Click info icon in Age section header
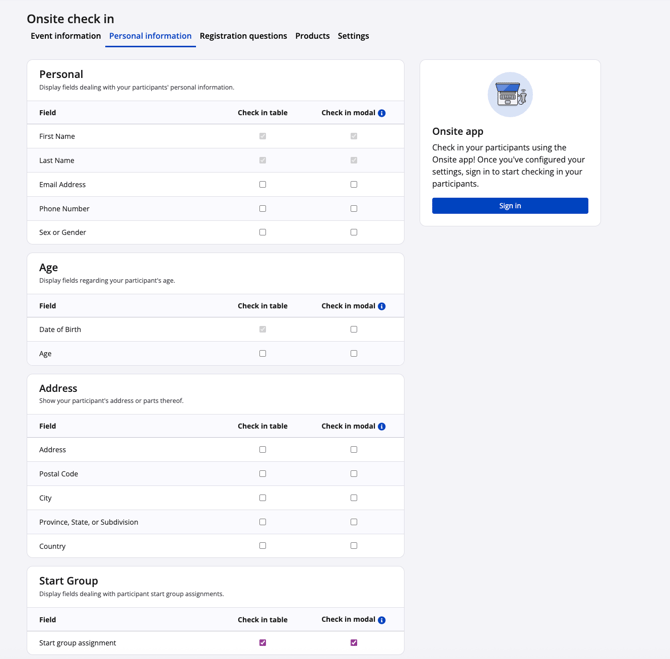 (x=382, y=306)
